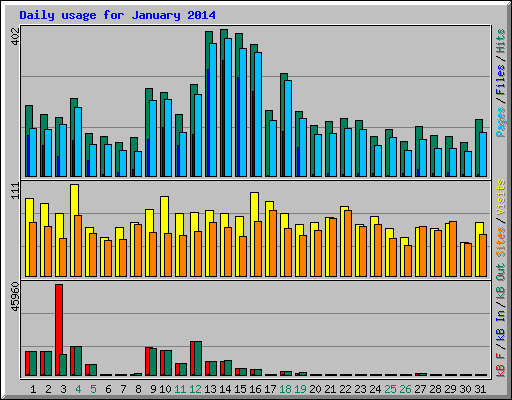Viewport: 512px width, 400px height.
Task: Click day label 27 on the x-axis
Action: coord(420,389)
